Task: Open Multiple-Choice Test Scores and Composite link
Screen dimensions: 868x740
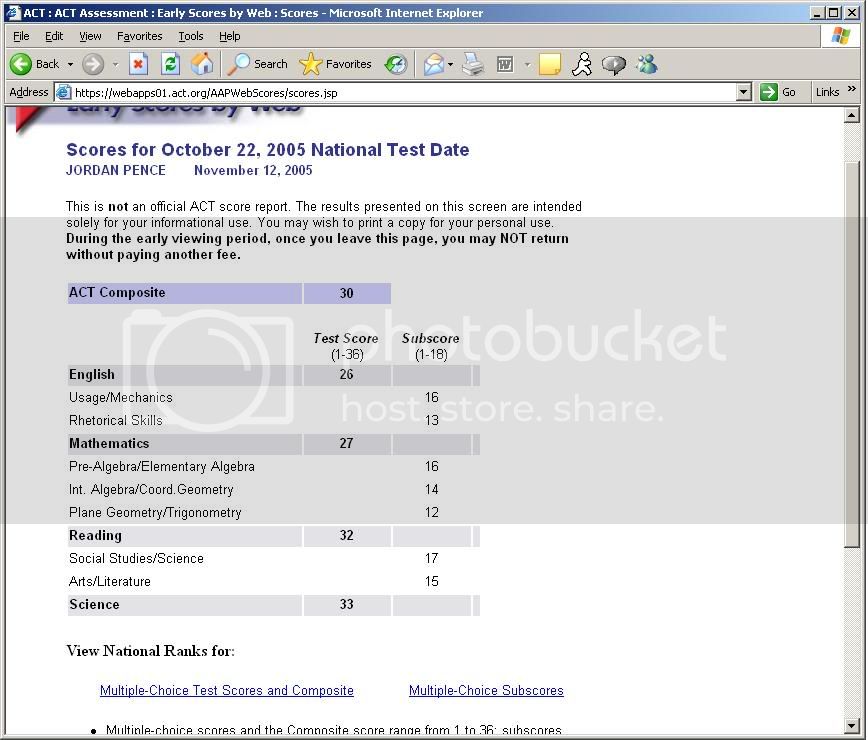Action: tap(226, 690)
